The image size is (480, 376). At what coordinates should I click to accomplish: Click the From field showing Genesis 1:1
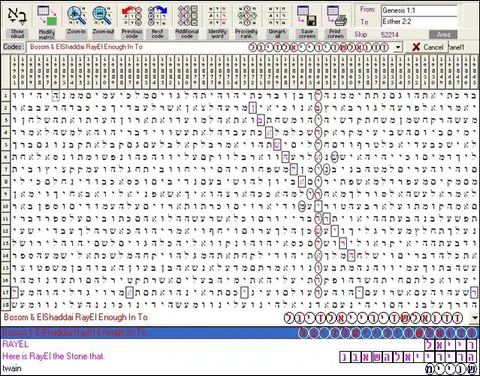420,10
